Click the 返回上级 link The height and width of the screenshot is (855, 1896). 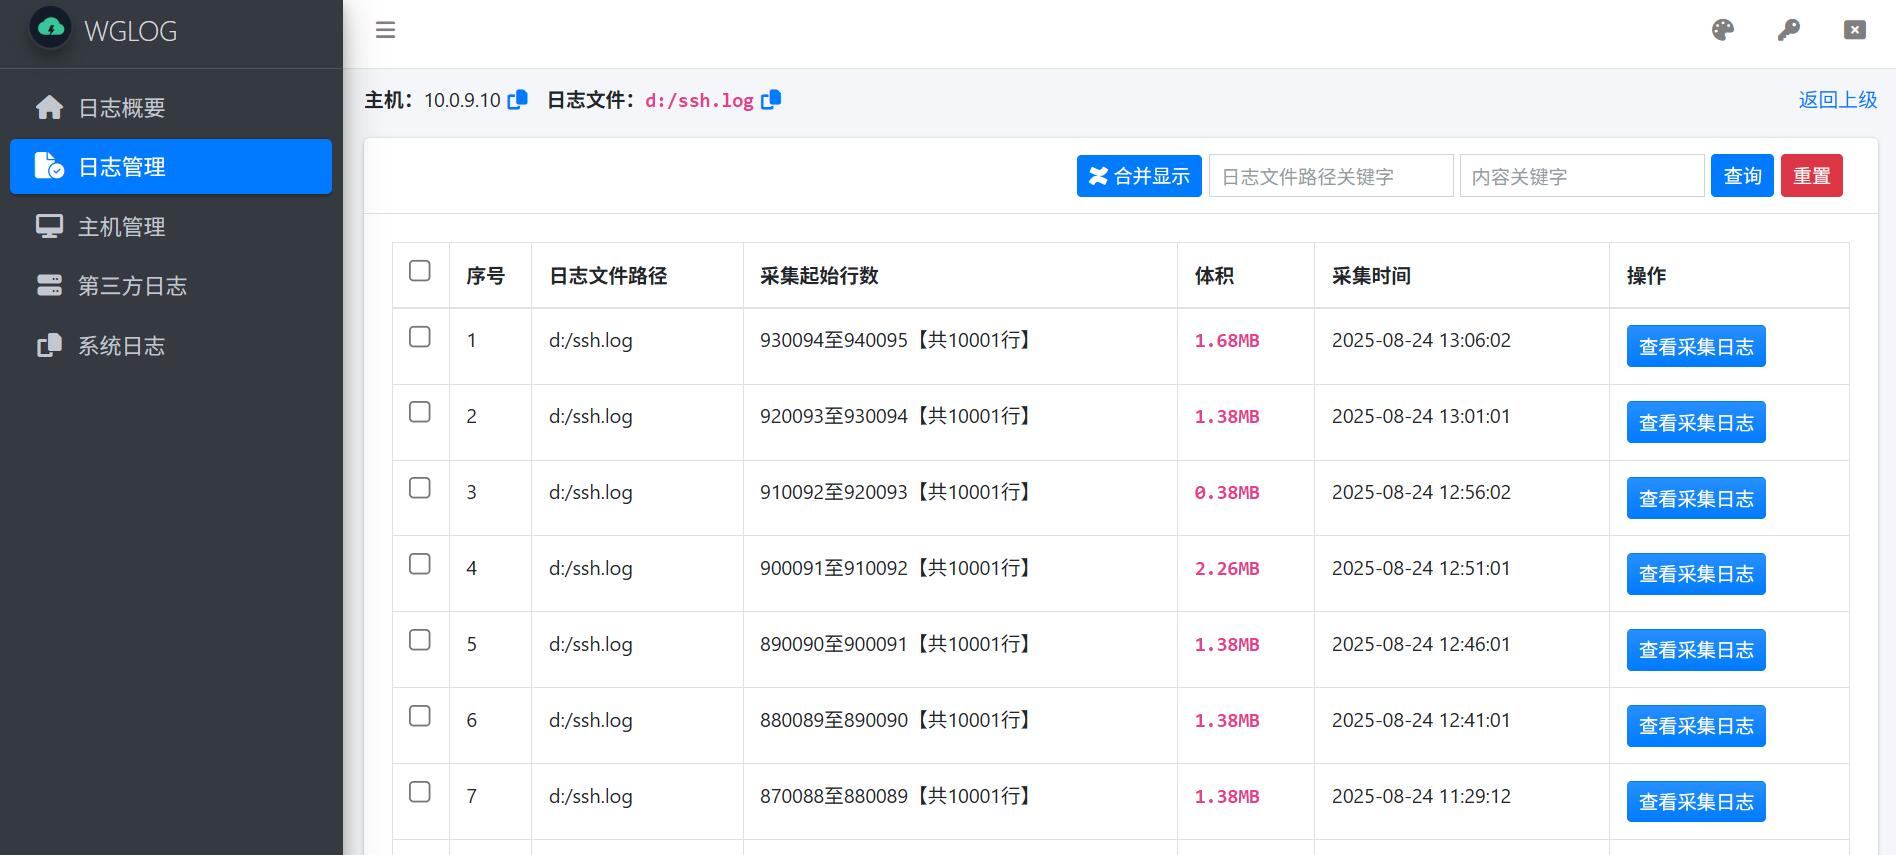click(1837, 100)
